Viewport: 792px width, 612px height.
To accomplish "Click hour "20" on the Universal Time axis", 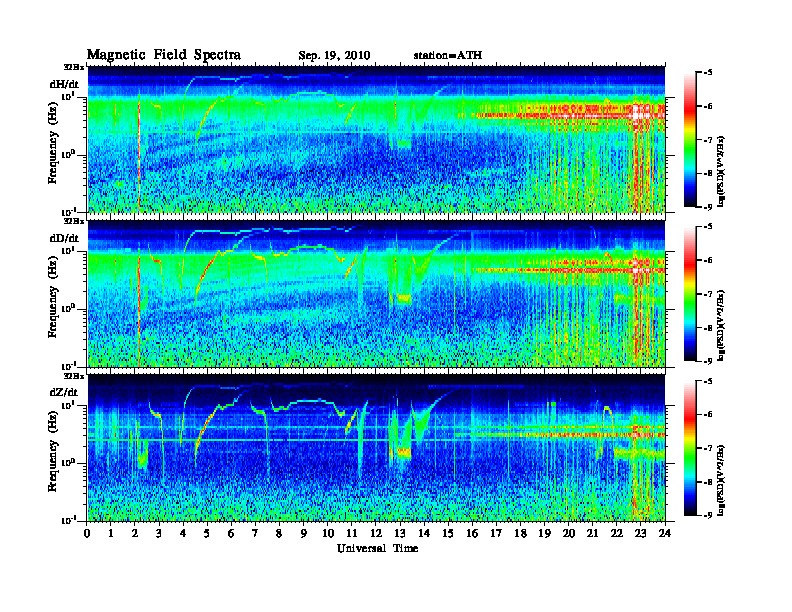I will (x=569, y=533).
